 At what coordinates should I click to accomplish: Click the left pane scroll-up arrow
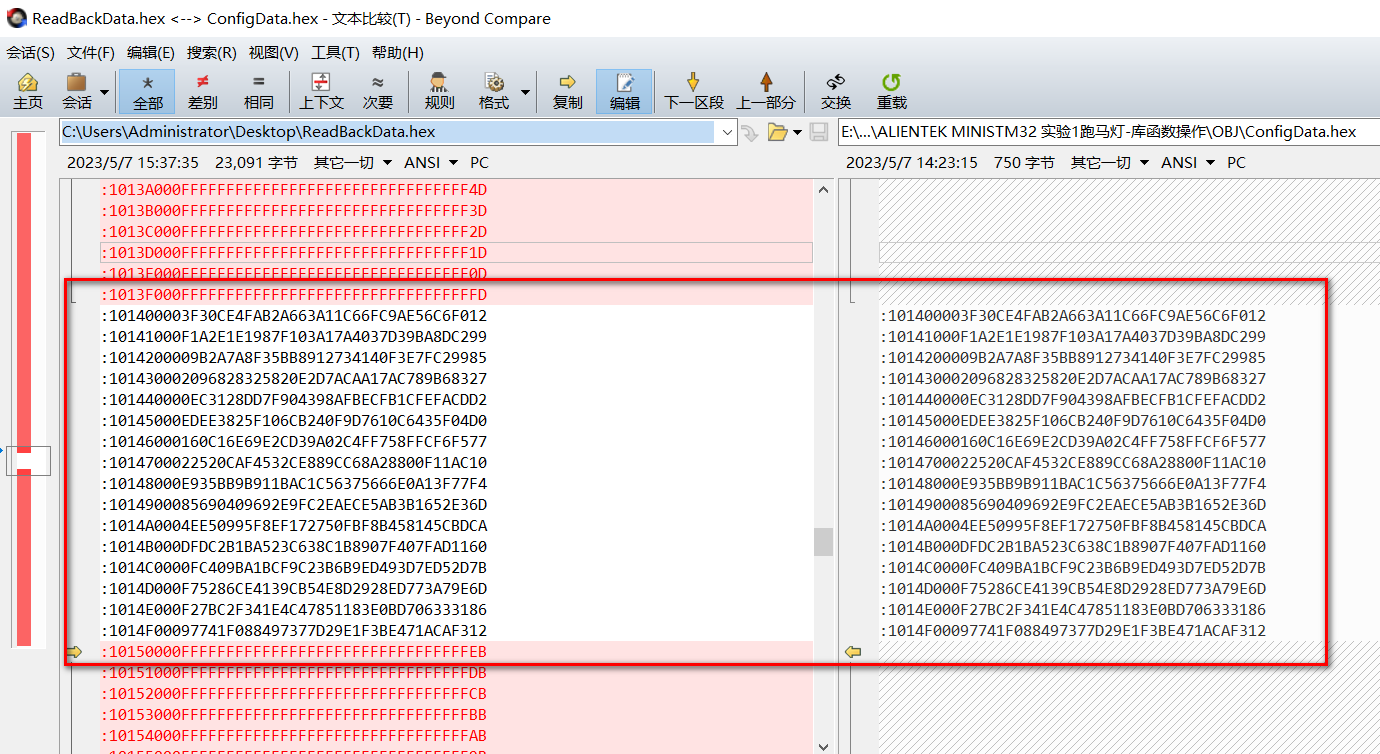tap(823, 189)
